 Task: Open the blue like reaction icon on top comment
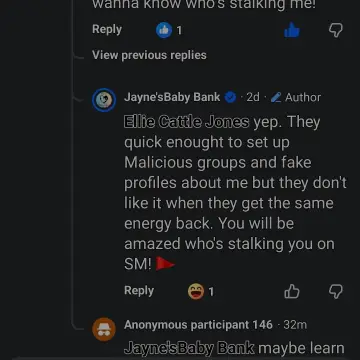(164, 30)
